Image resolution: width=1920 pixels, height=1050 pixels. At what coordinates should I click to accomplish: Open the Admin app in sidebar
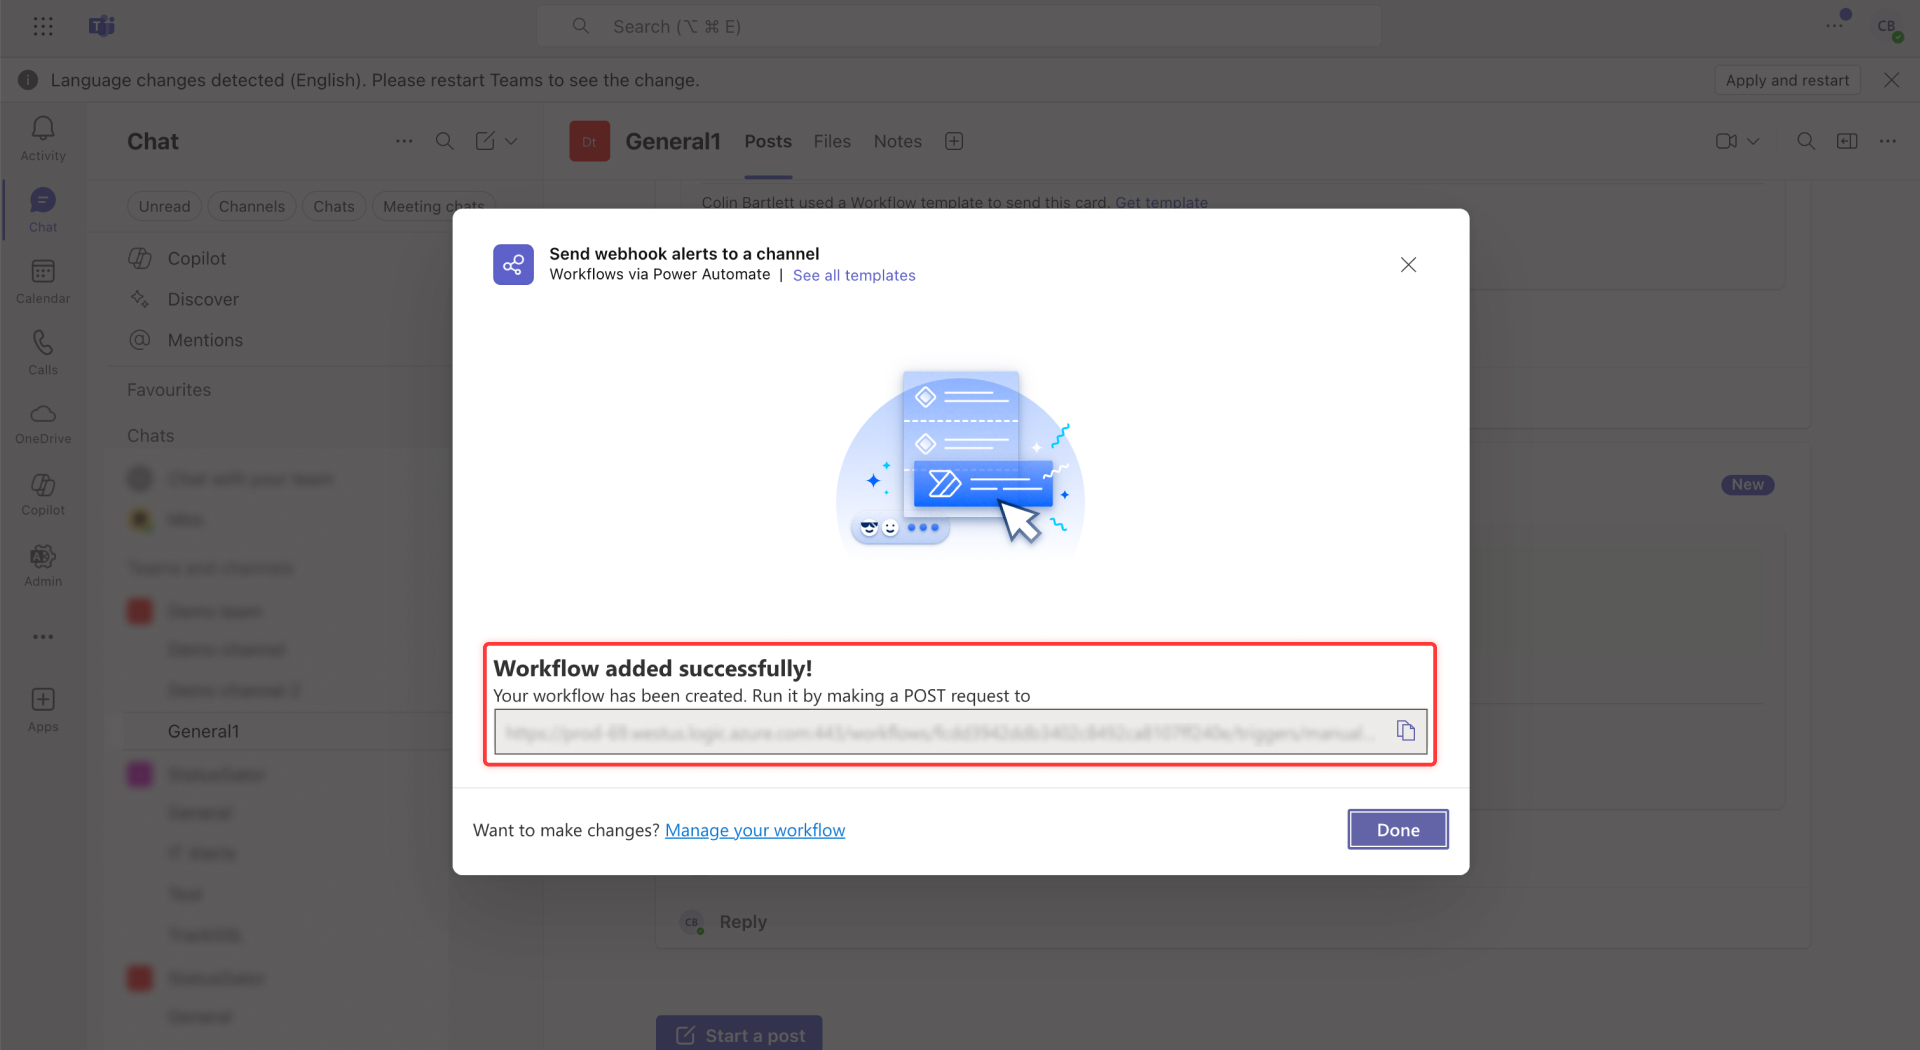pyautogui.click(x=43, y=566)
